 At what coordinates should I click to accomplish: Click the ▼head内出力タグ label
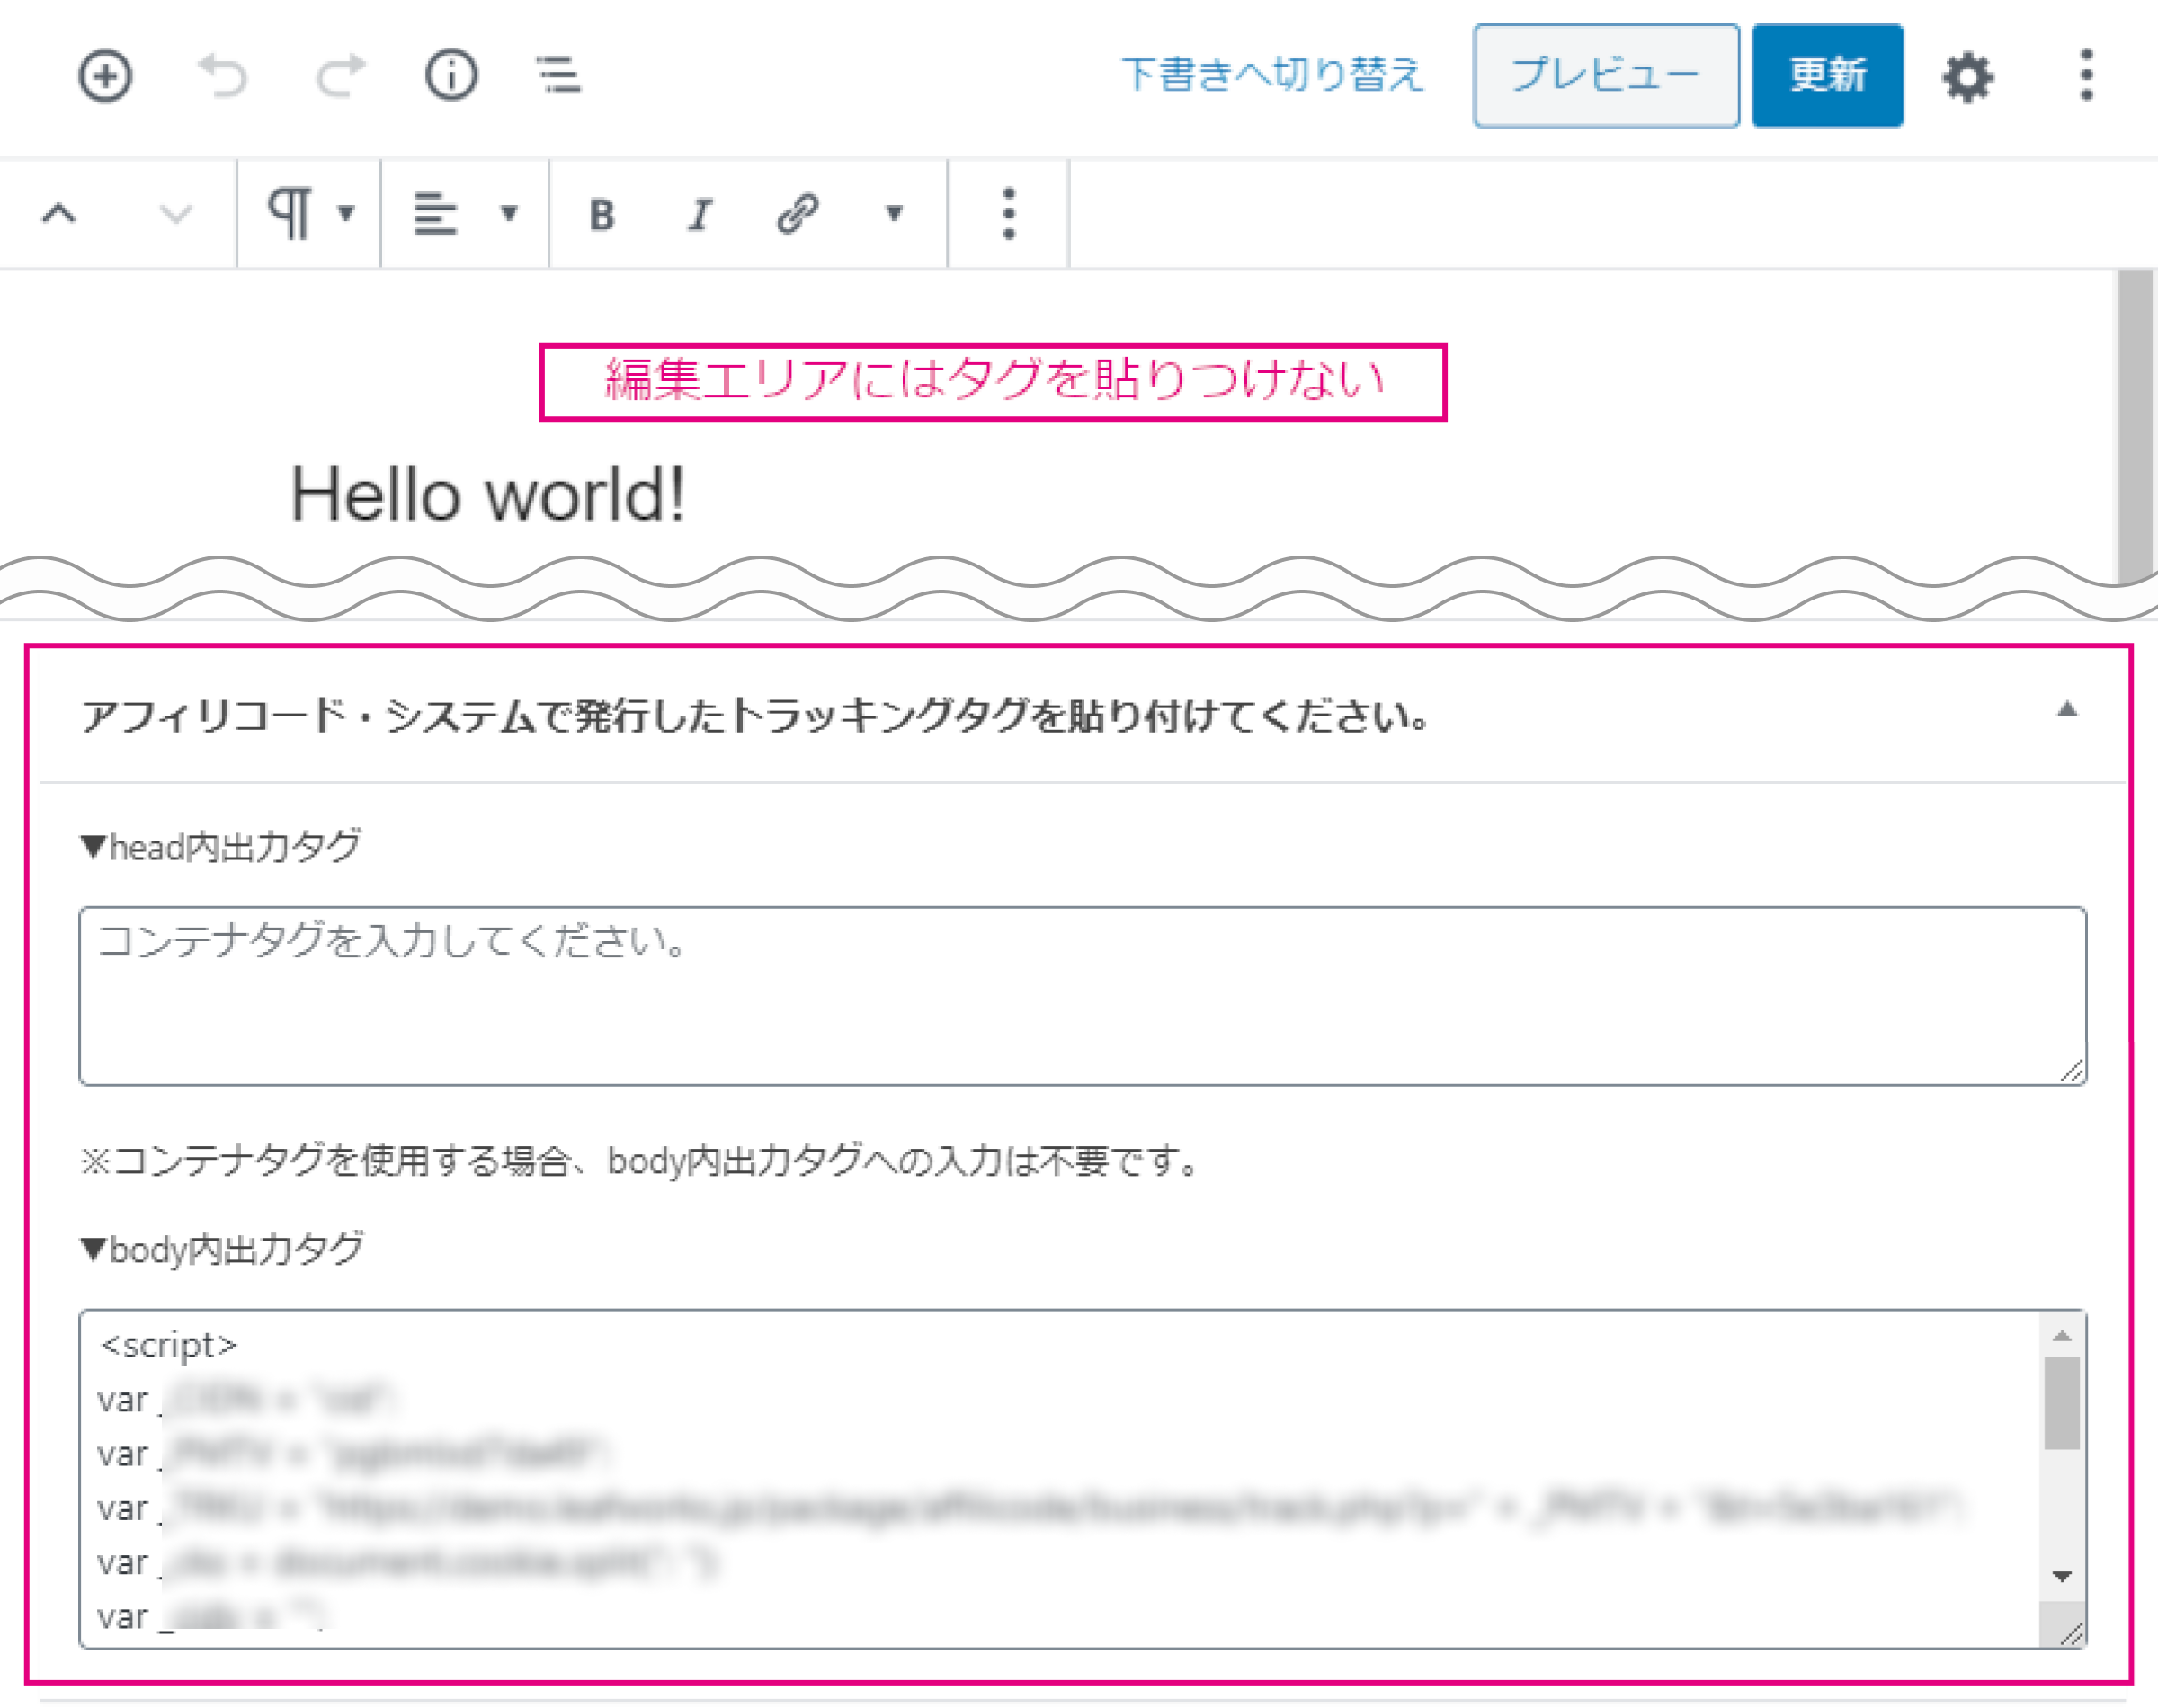click(x=221, y=846)
